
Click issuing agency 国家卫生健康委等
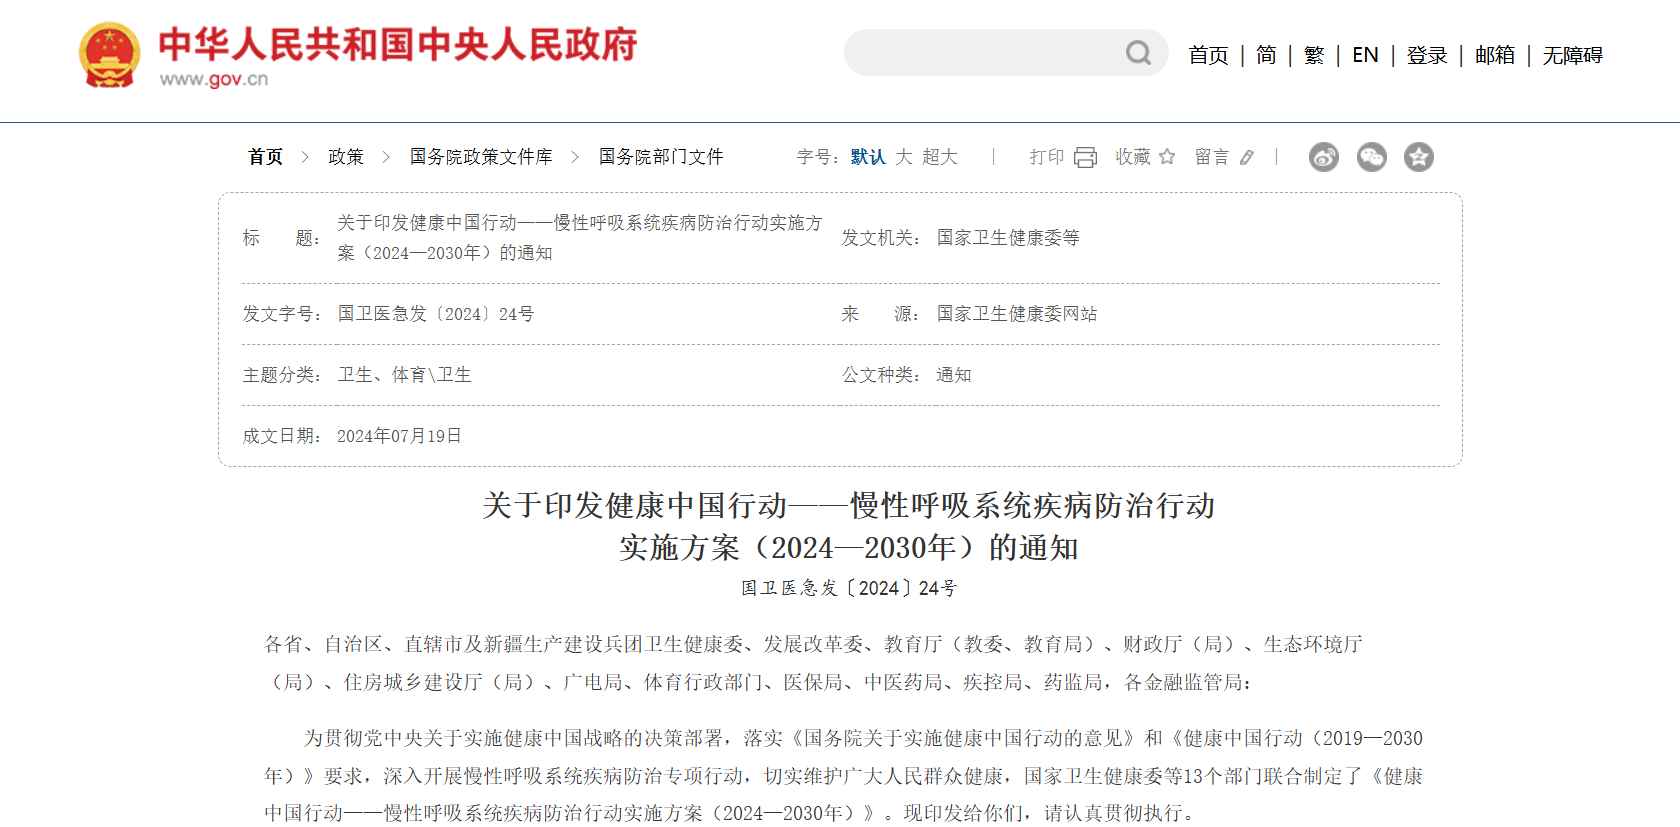[x=1008, y=238]
